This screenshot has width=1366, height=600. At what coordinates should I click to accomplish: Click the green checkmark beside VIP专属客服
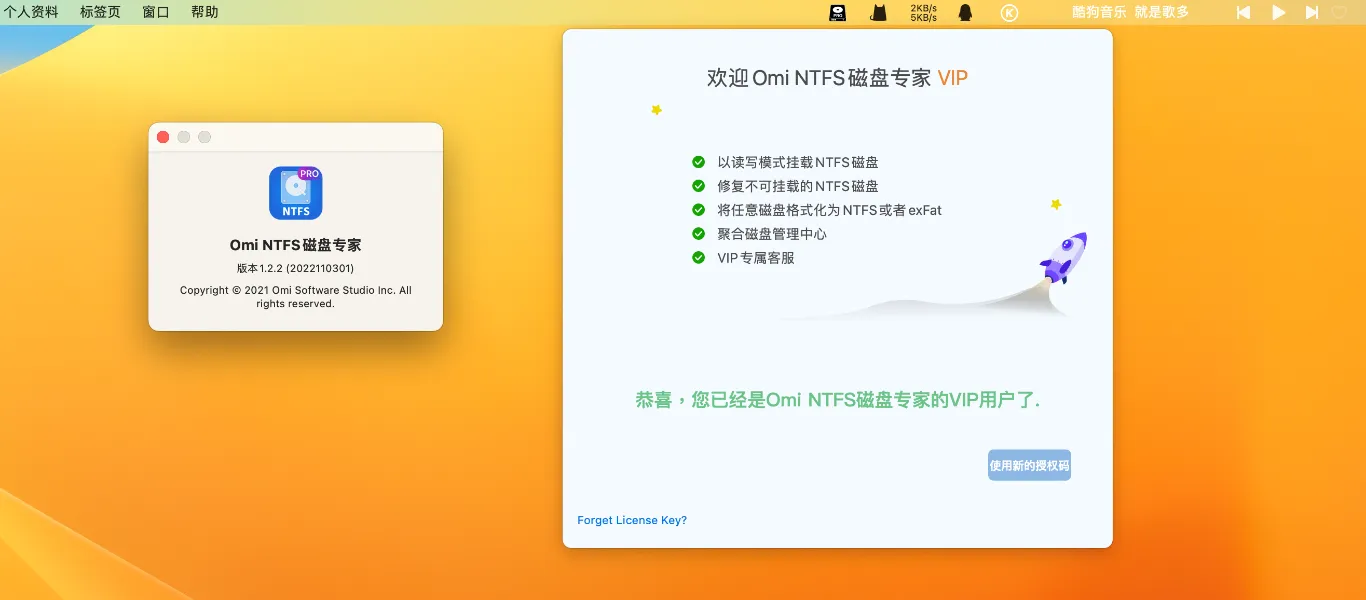tap(697, 257)
